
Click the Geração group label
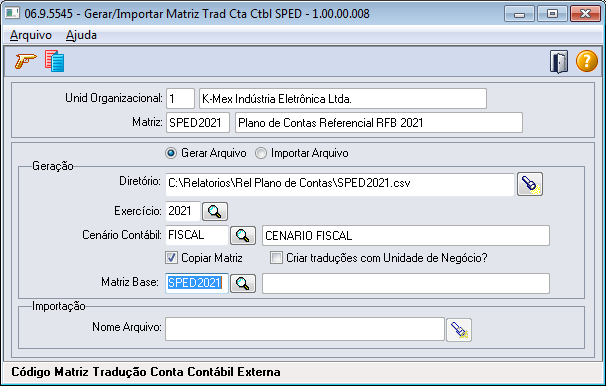pos(53,166)
